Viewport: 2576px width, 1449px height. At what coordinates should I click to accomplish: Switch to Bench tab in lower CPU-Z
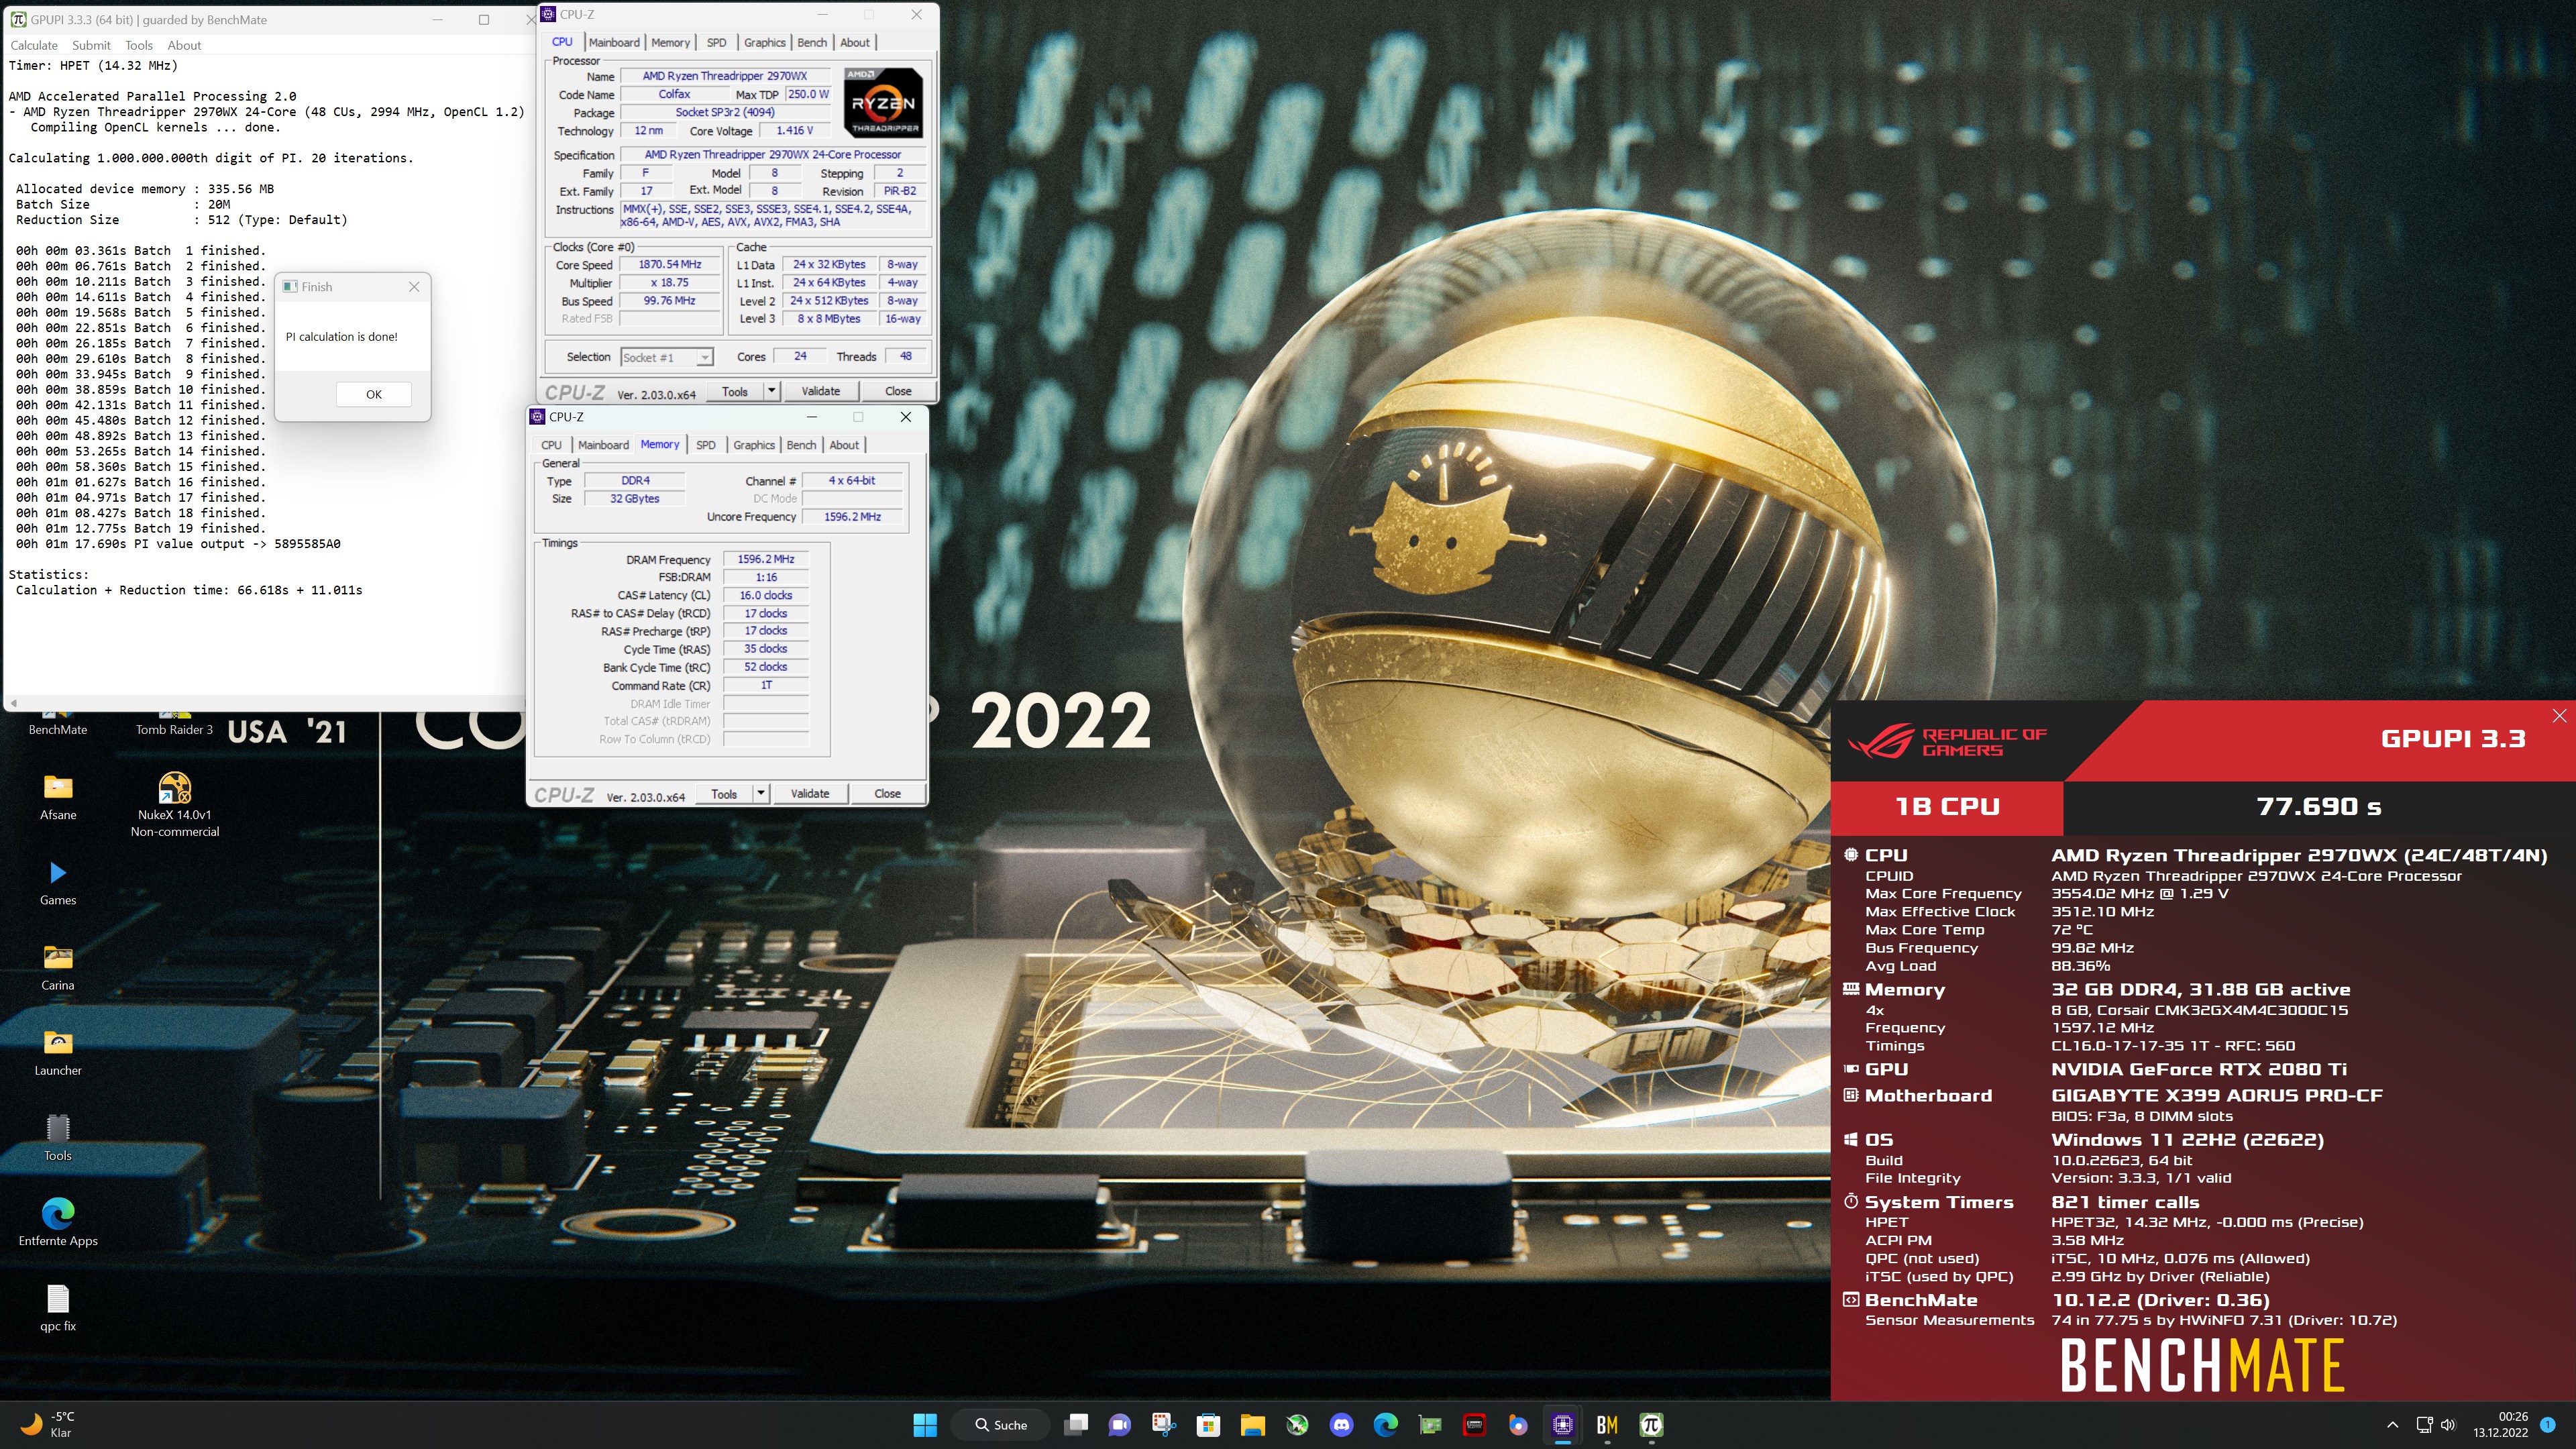[801, 445]
